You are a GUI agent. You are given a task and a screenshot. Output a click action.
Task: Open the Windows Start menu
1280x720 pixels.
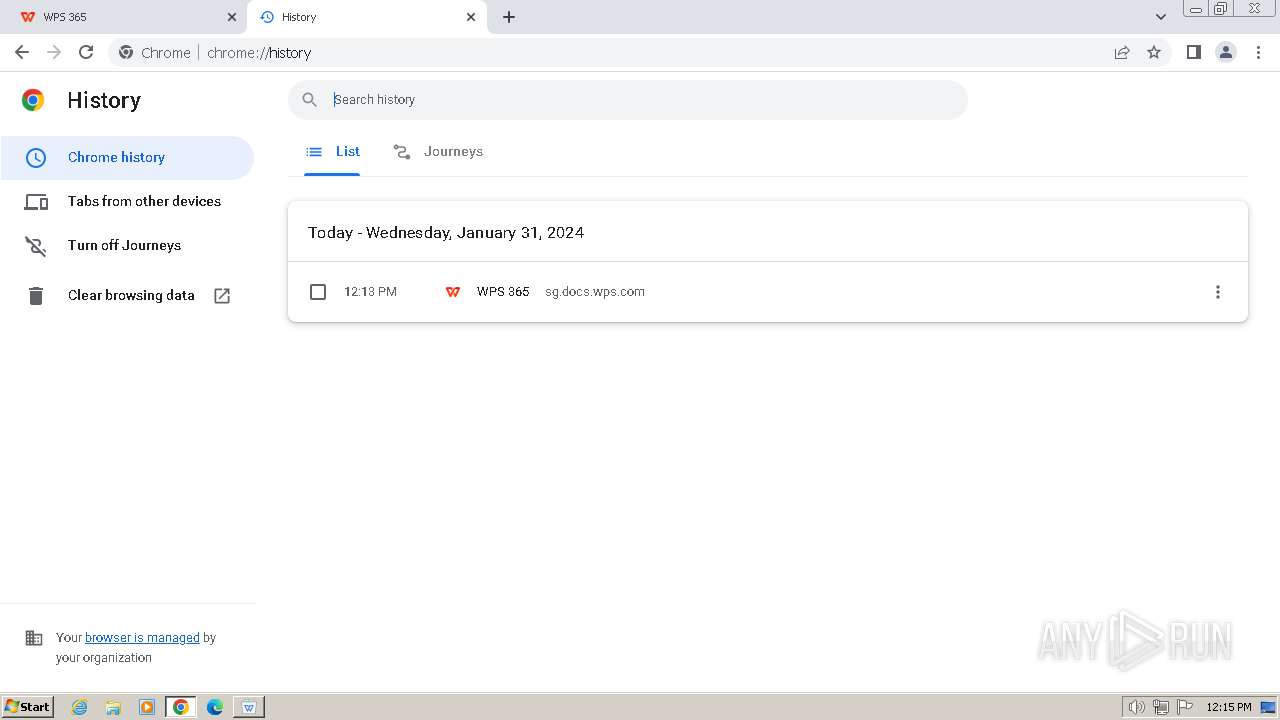tap(28, 706)
